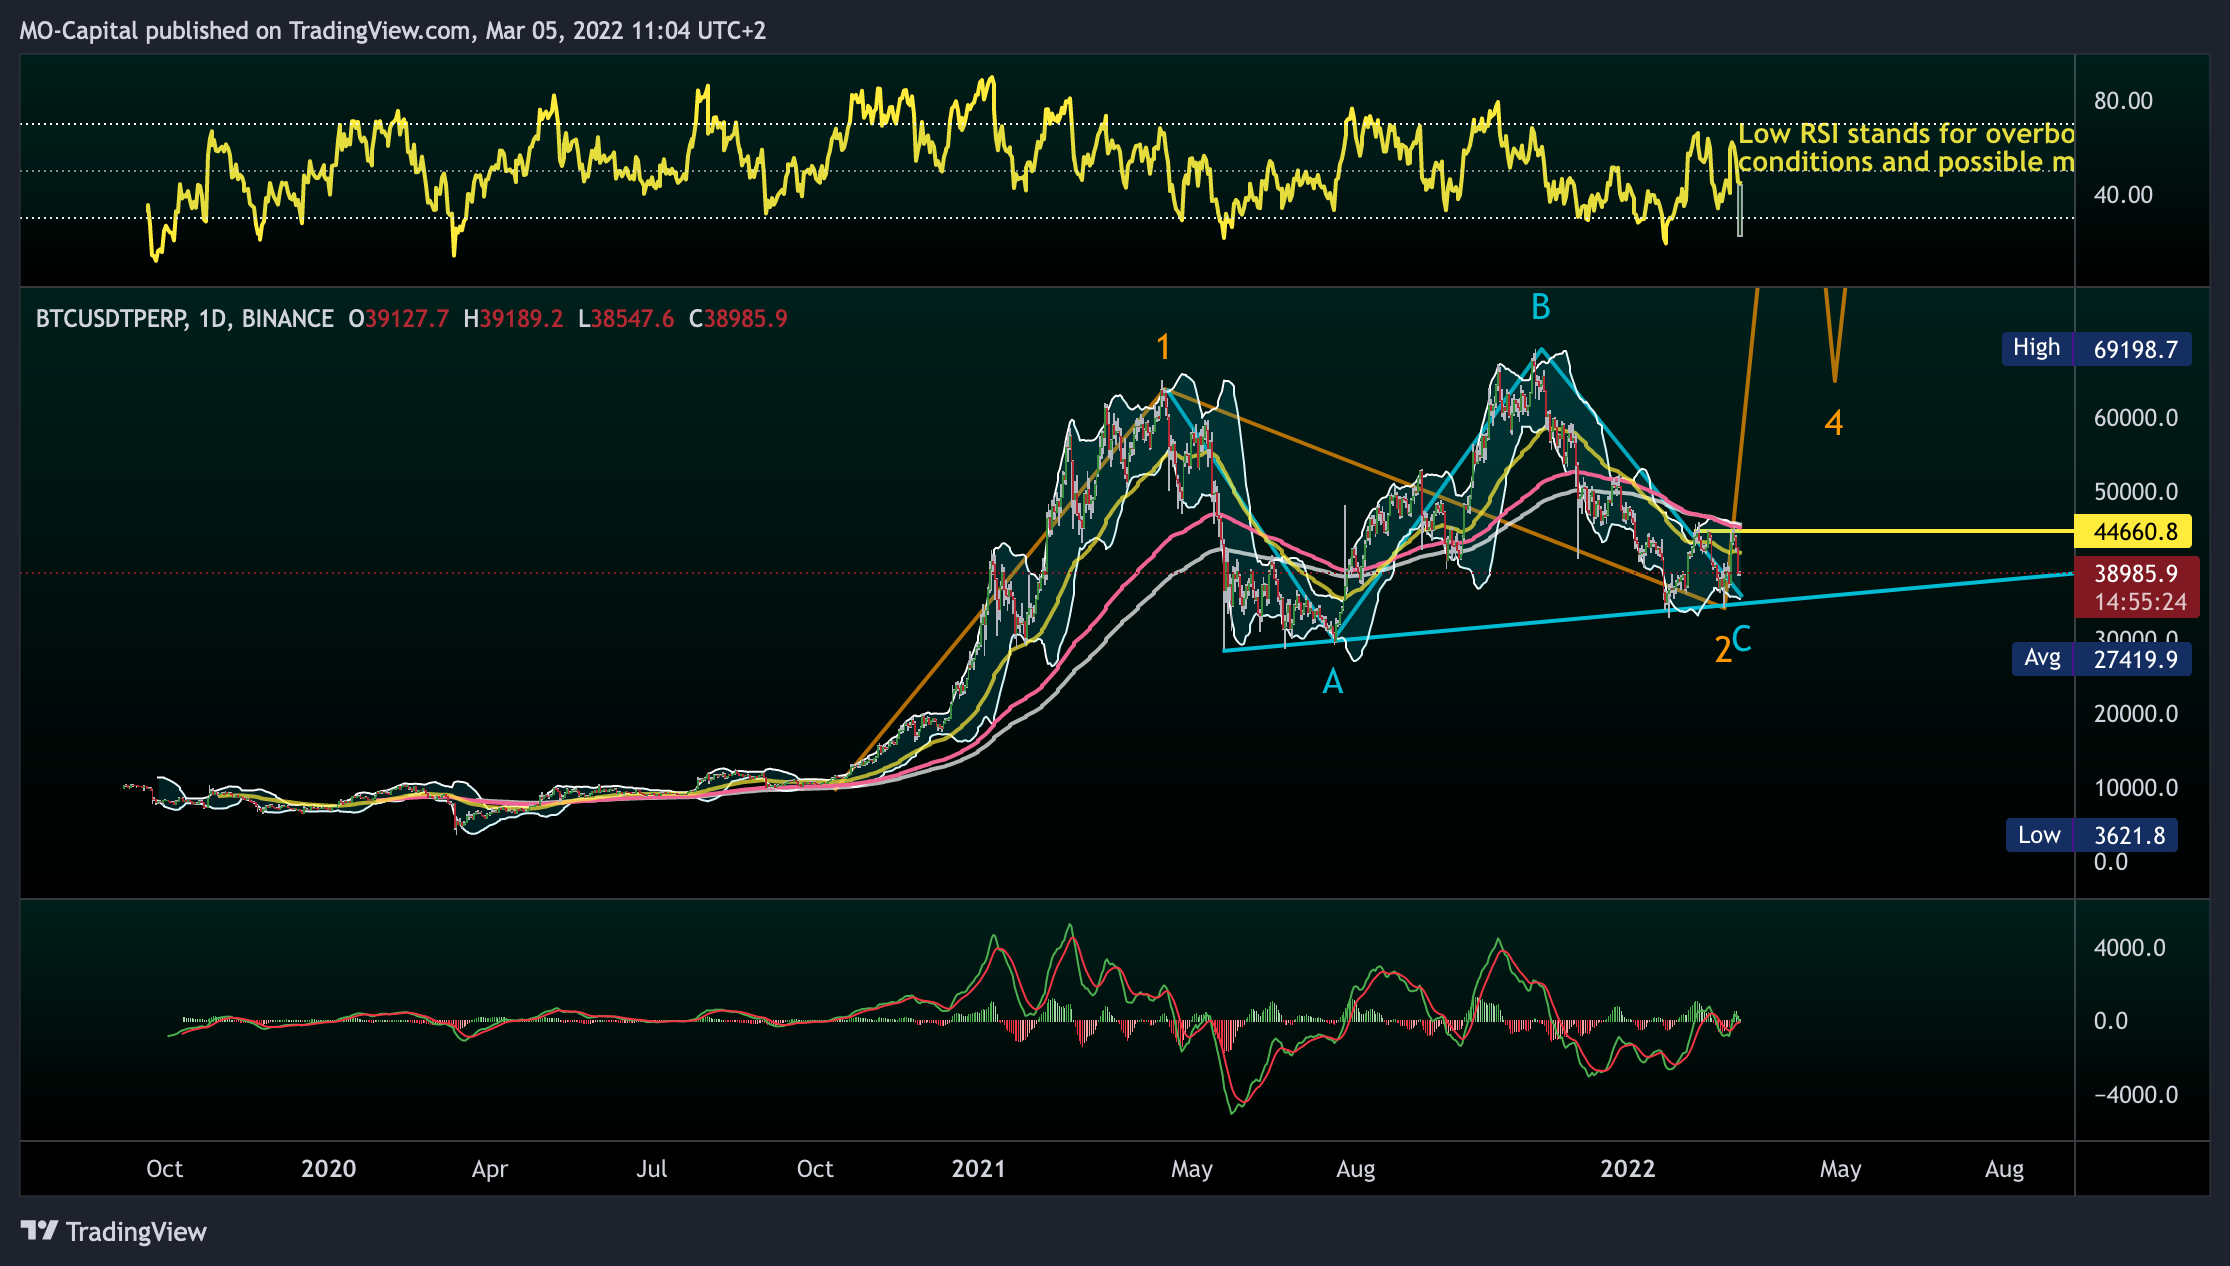This screenshot has height=1266, width=2230.
Task: Select the orange wave label 4
Action: 1834,423
